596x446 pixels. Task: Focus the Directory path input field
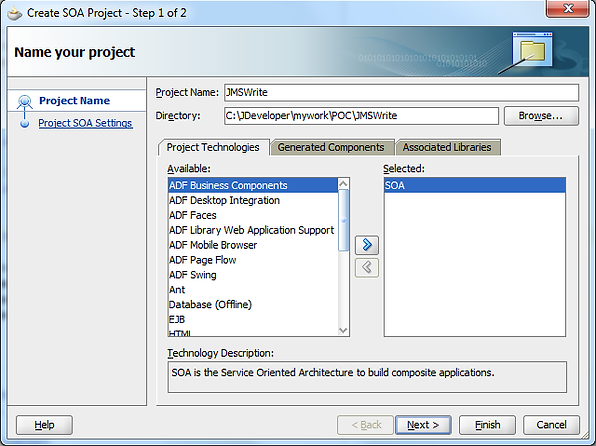pos(361,116)
